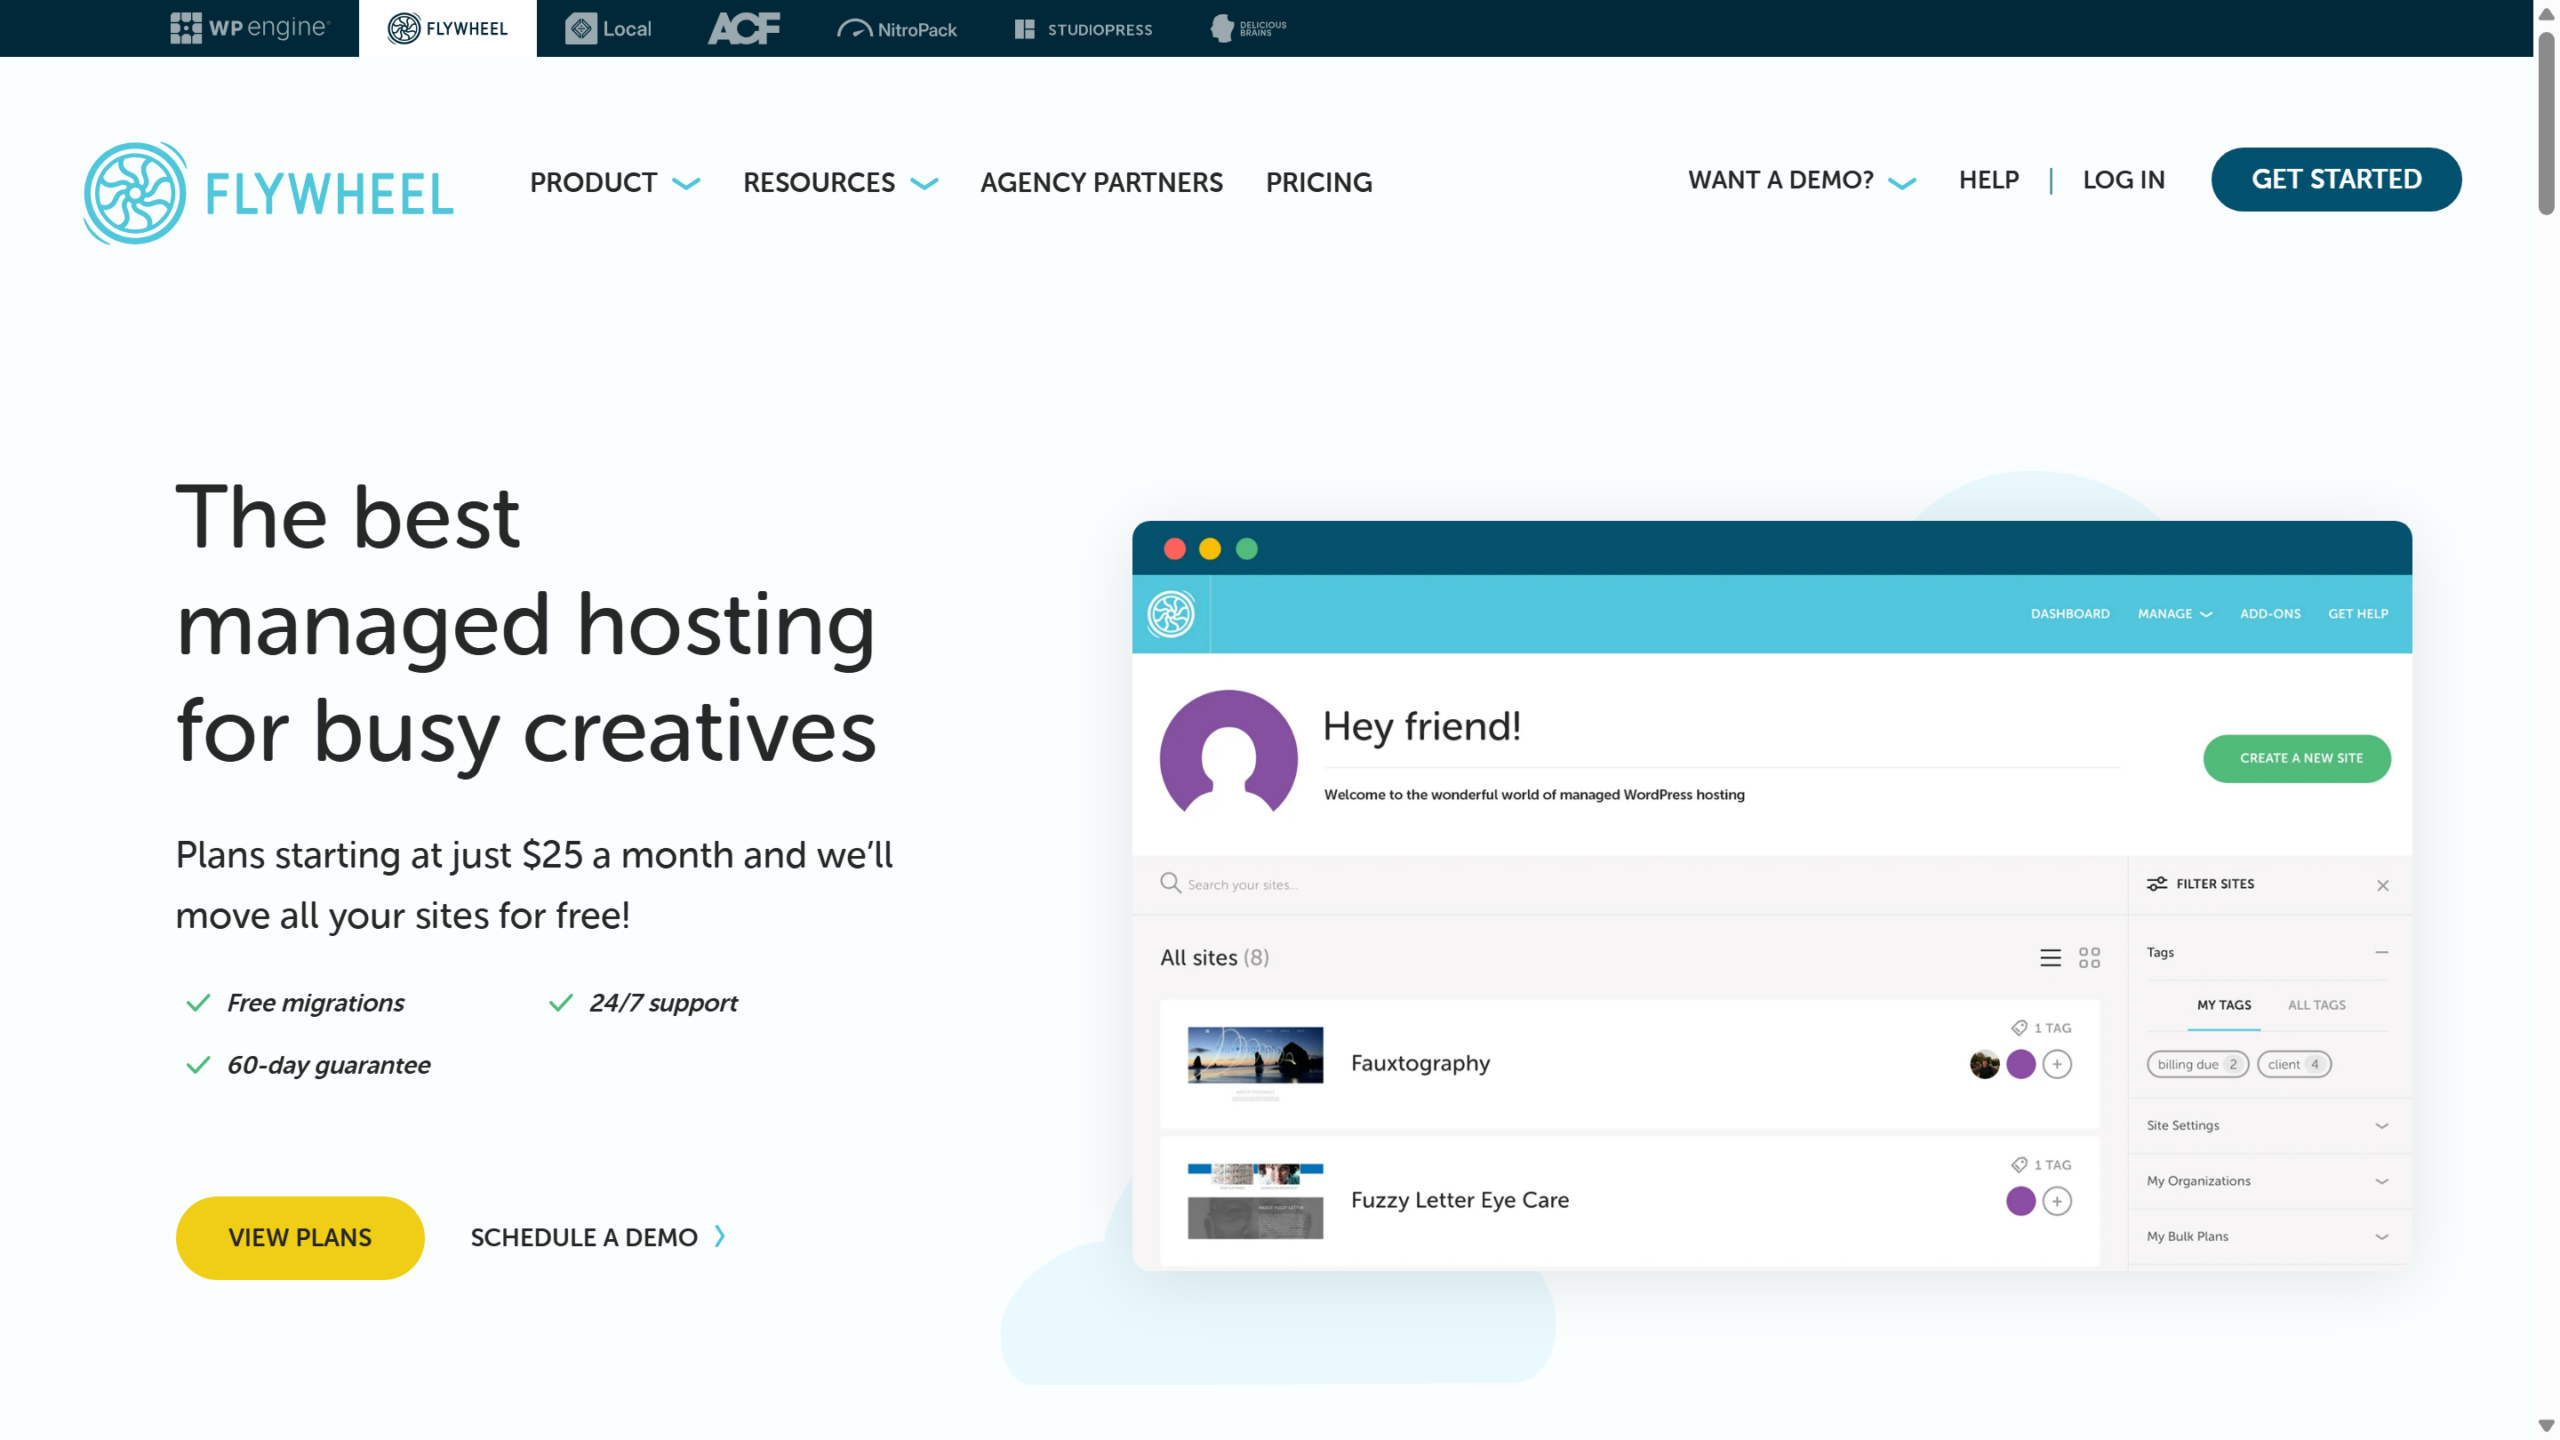Expand the My Bulk Plans section

(x=2268, y=1236)
